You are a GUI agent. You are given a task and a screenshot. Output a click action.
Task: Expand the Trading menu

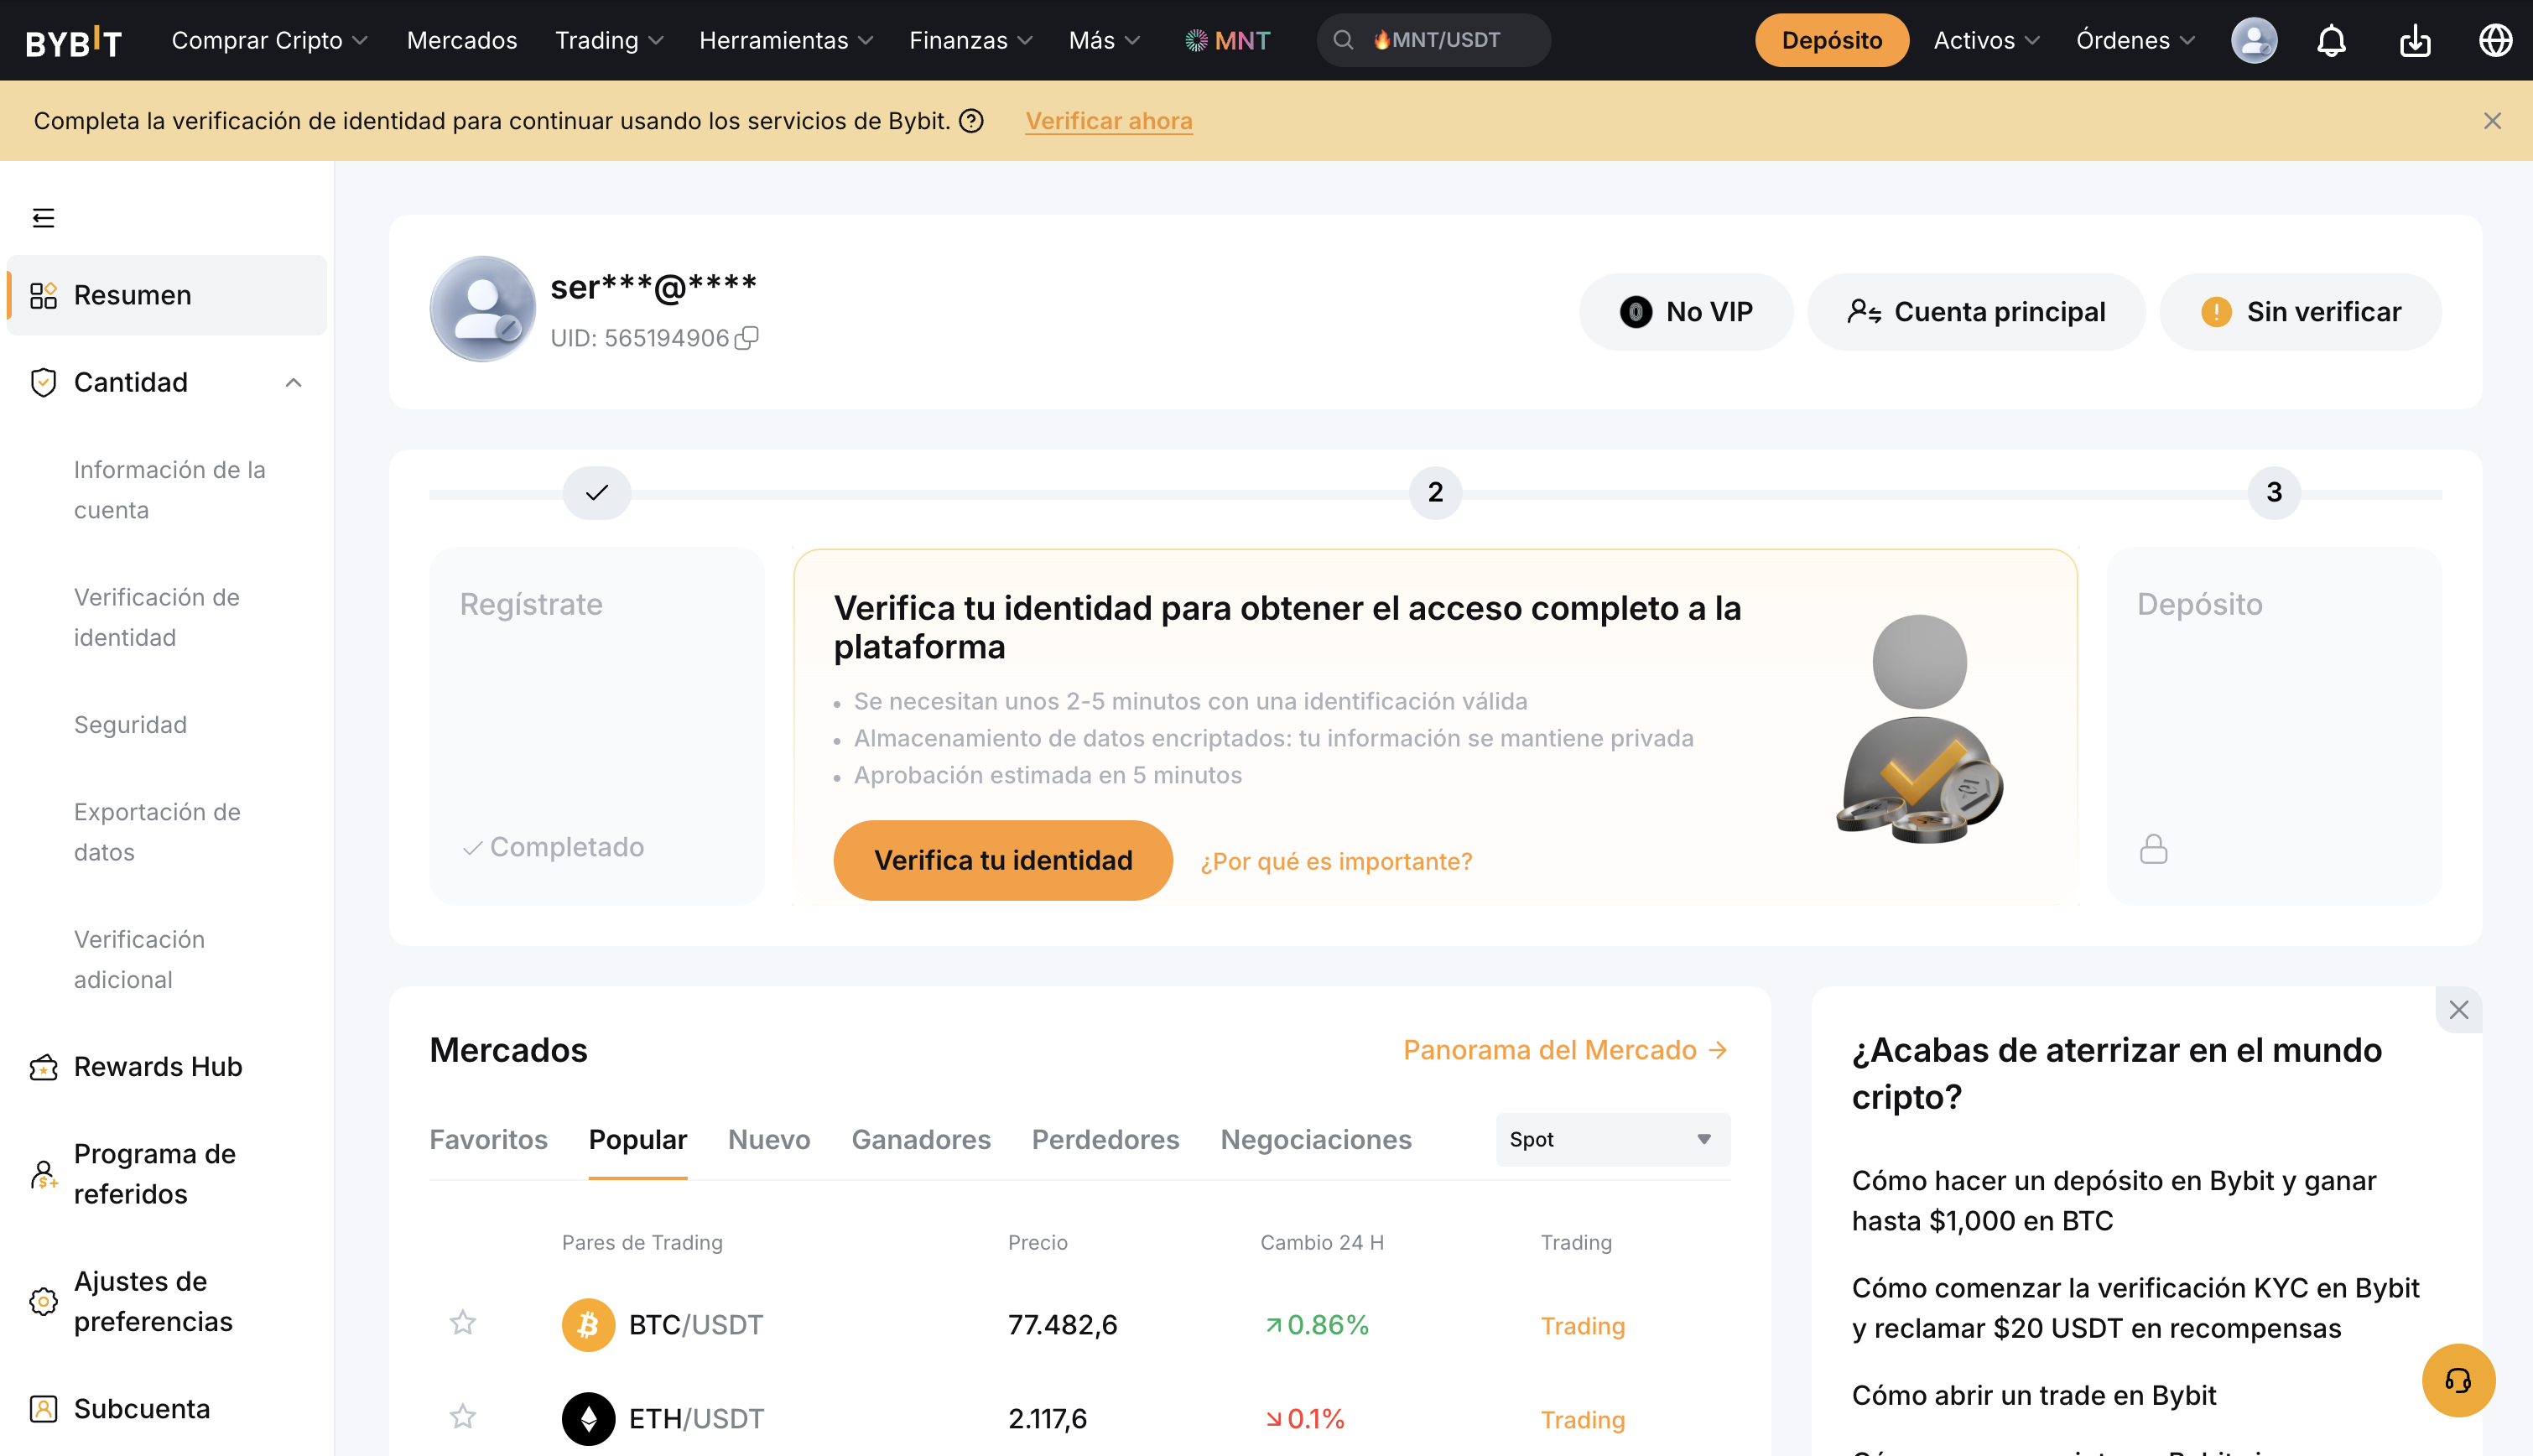coord(609,40)
